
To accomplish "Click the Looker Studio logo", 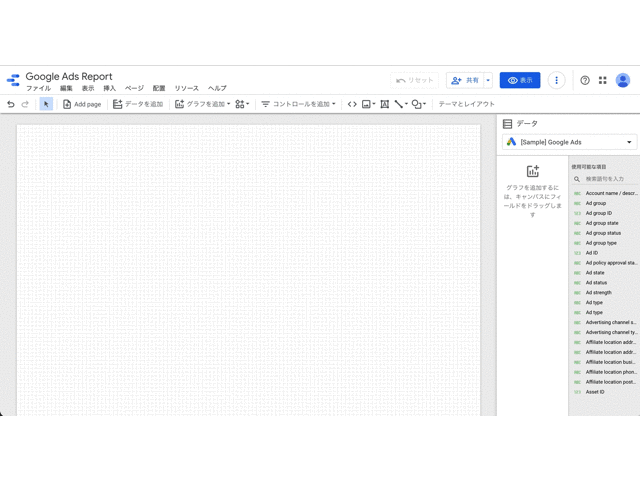I will pyautogui.click(x=13, y=80).
